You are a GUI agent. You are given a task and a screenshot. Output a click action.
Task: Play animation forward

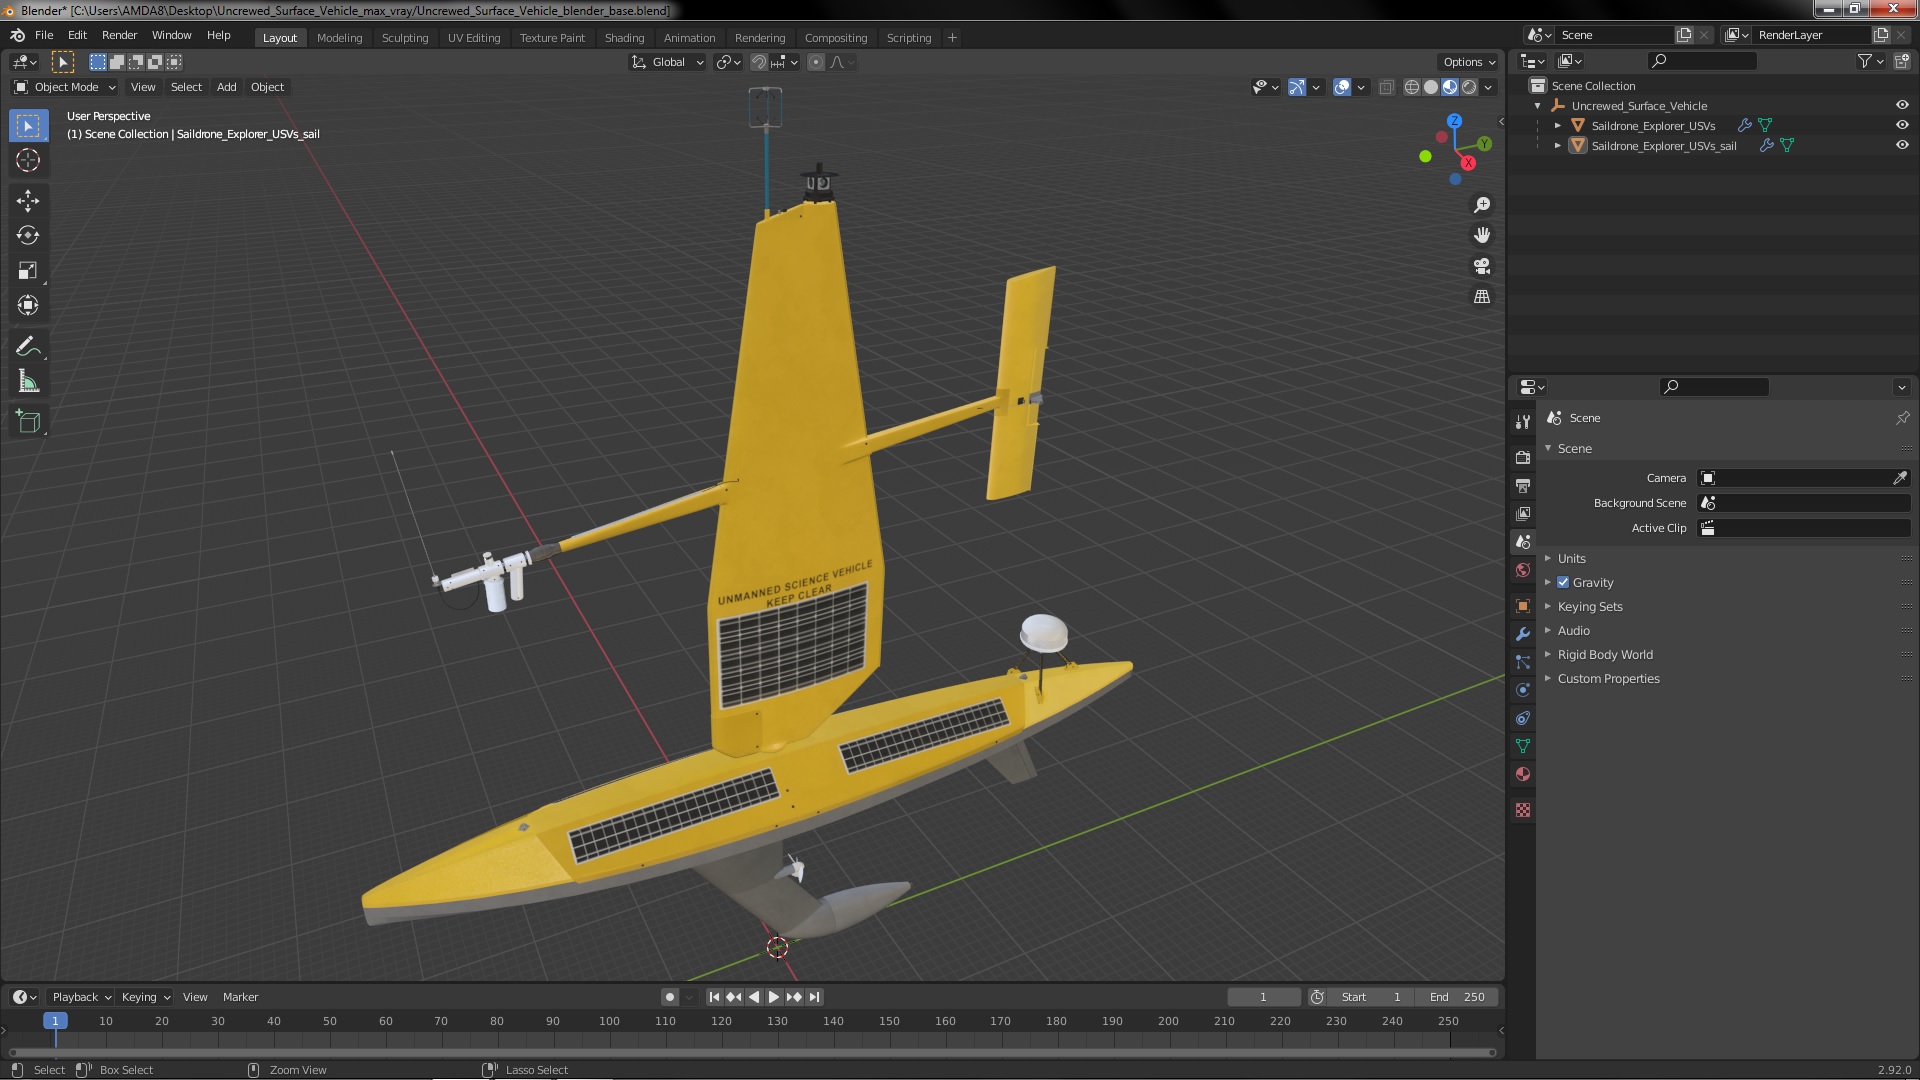(x=773, y=997)
